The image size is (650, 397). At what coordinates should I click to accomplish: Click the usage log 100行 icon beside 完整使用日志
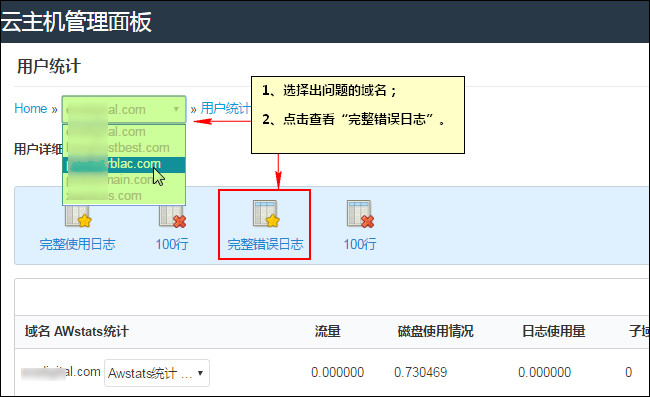point(172,216)
